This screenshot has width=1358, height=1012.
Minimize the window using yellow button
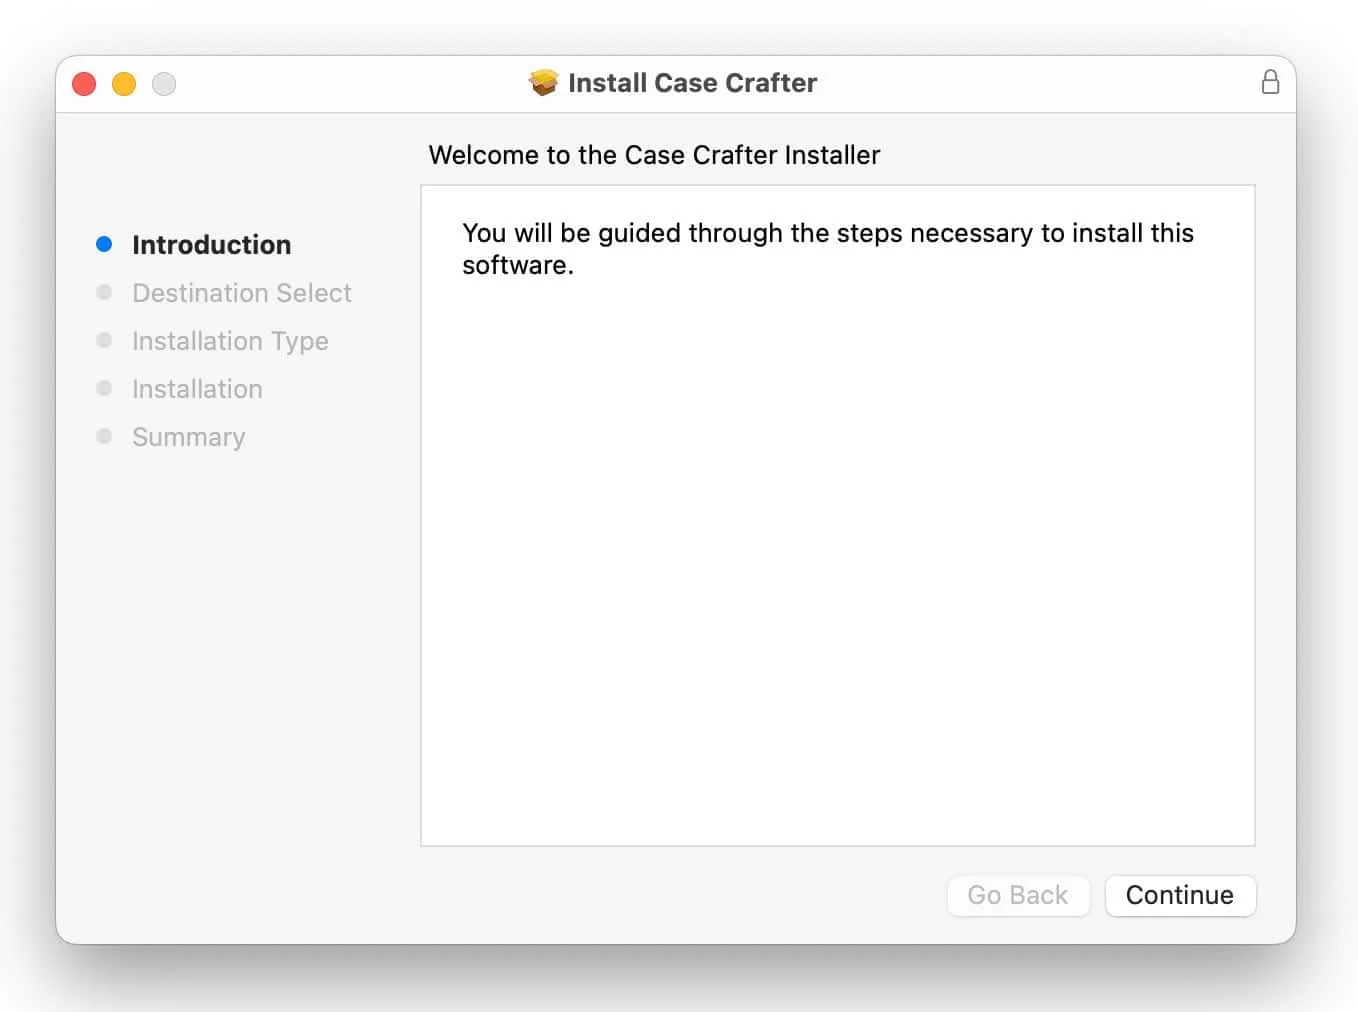[x=124, y=84]
